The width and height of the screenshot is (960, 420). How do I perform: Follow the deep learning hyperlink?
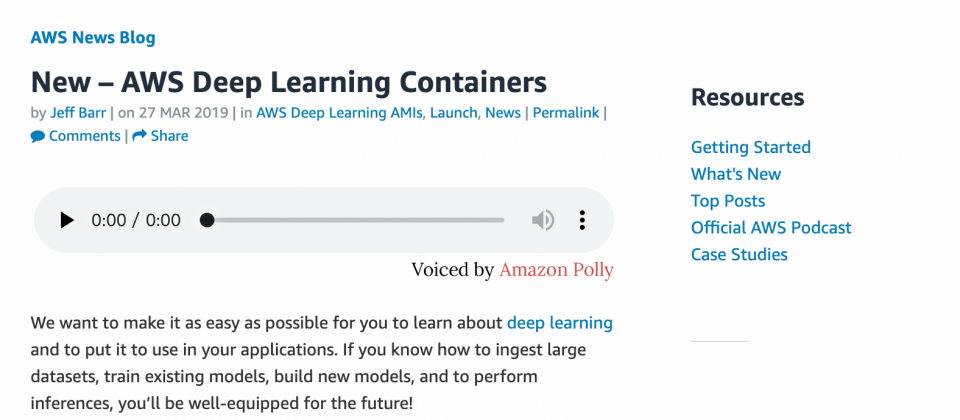[560, 323]
